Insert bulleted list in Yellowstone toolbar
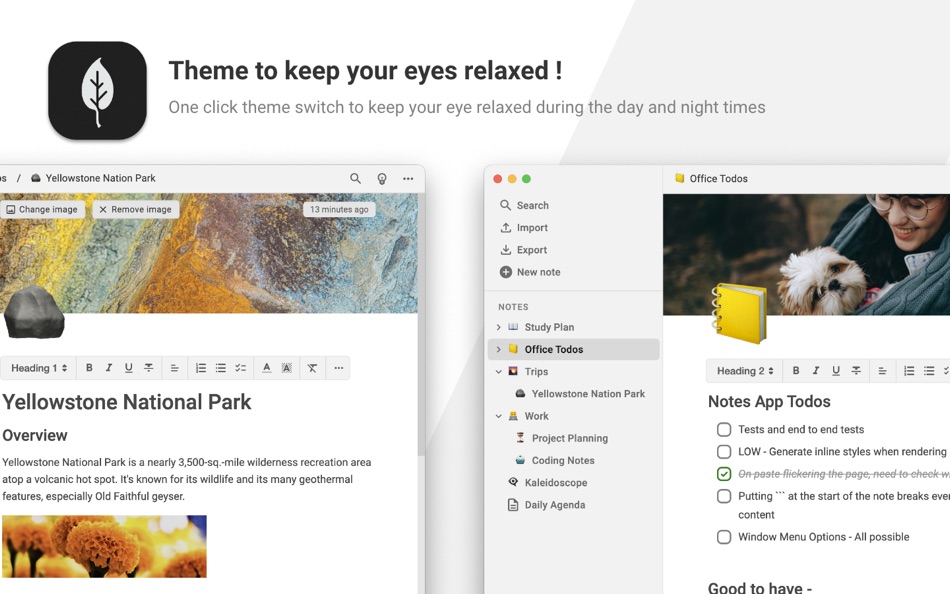Screen dimensions: 950x594 coord(221,368)
